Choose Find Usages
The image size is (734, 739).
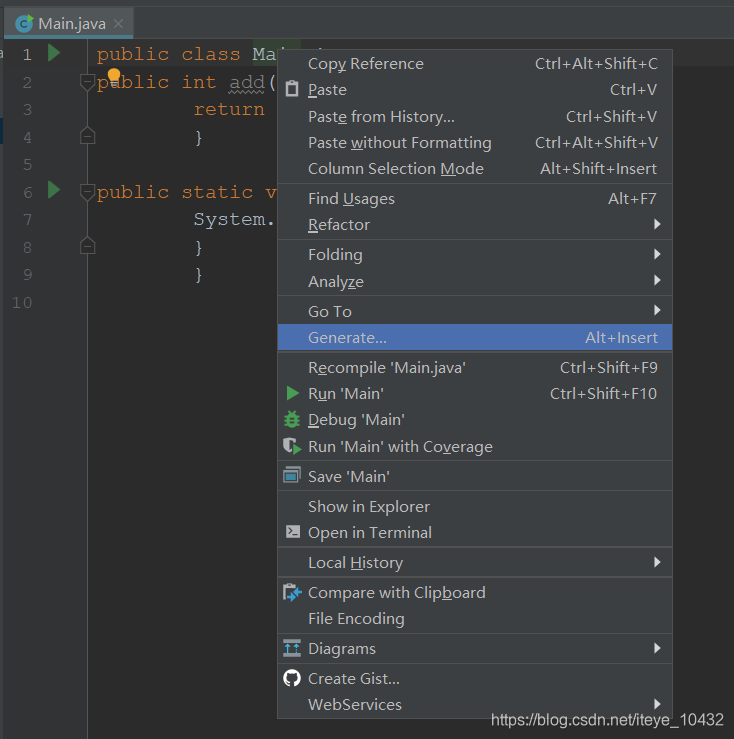[475, 199]
